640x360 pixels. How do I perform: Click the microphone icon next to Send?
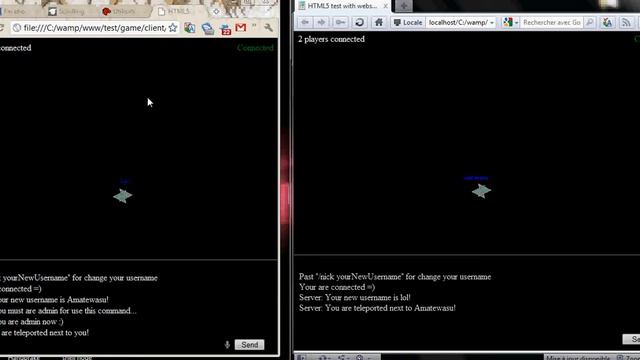point(227,345)
